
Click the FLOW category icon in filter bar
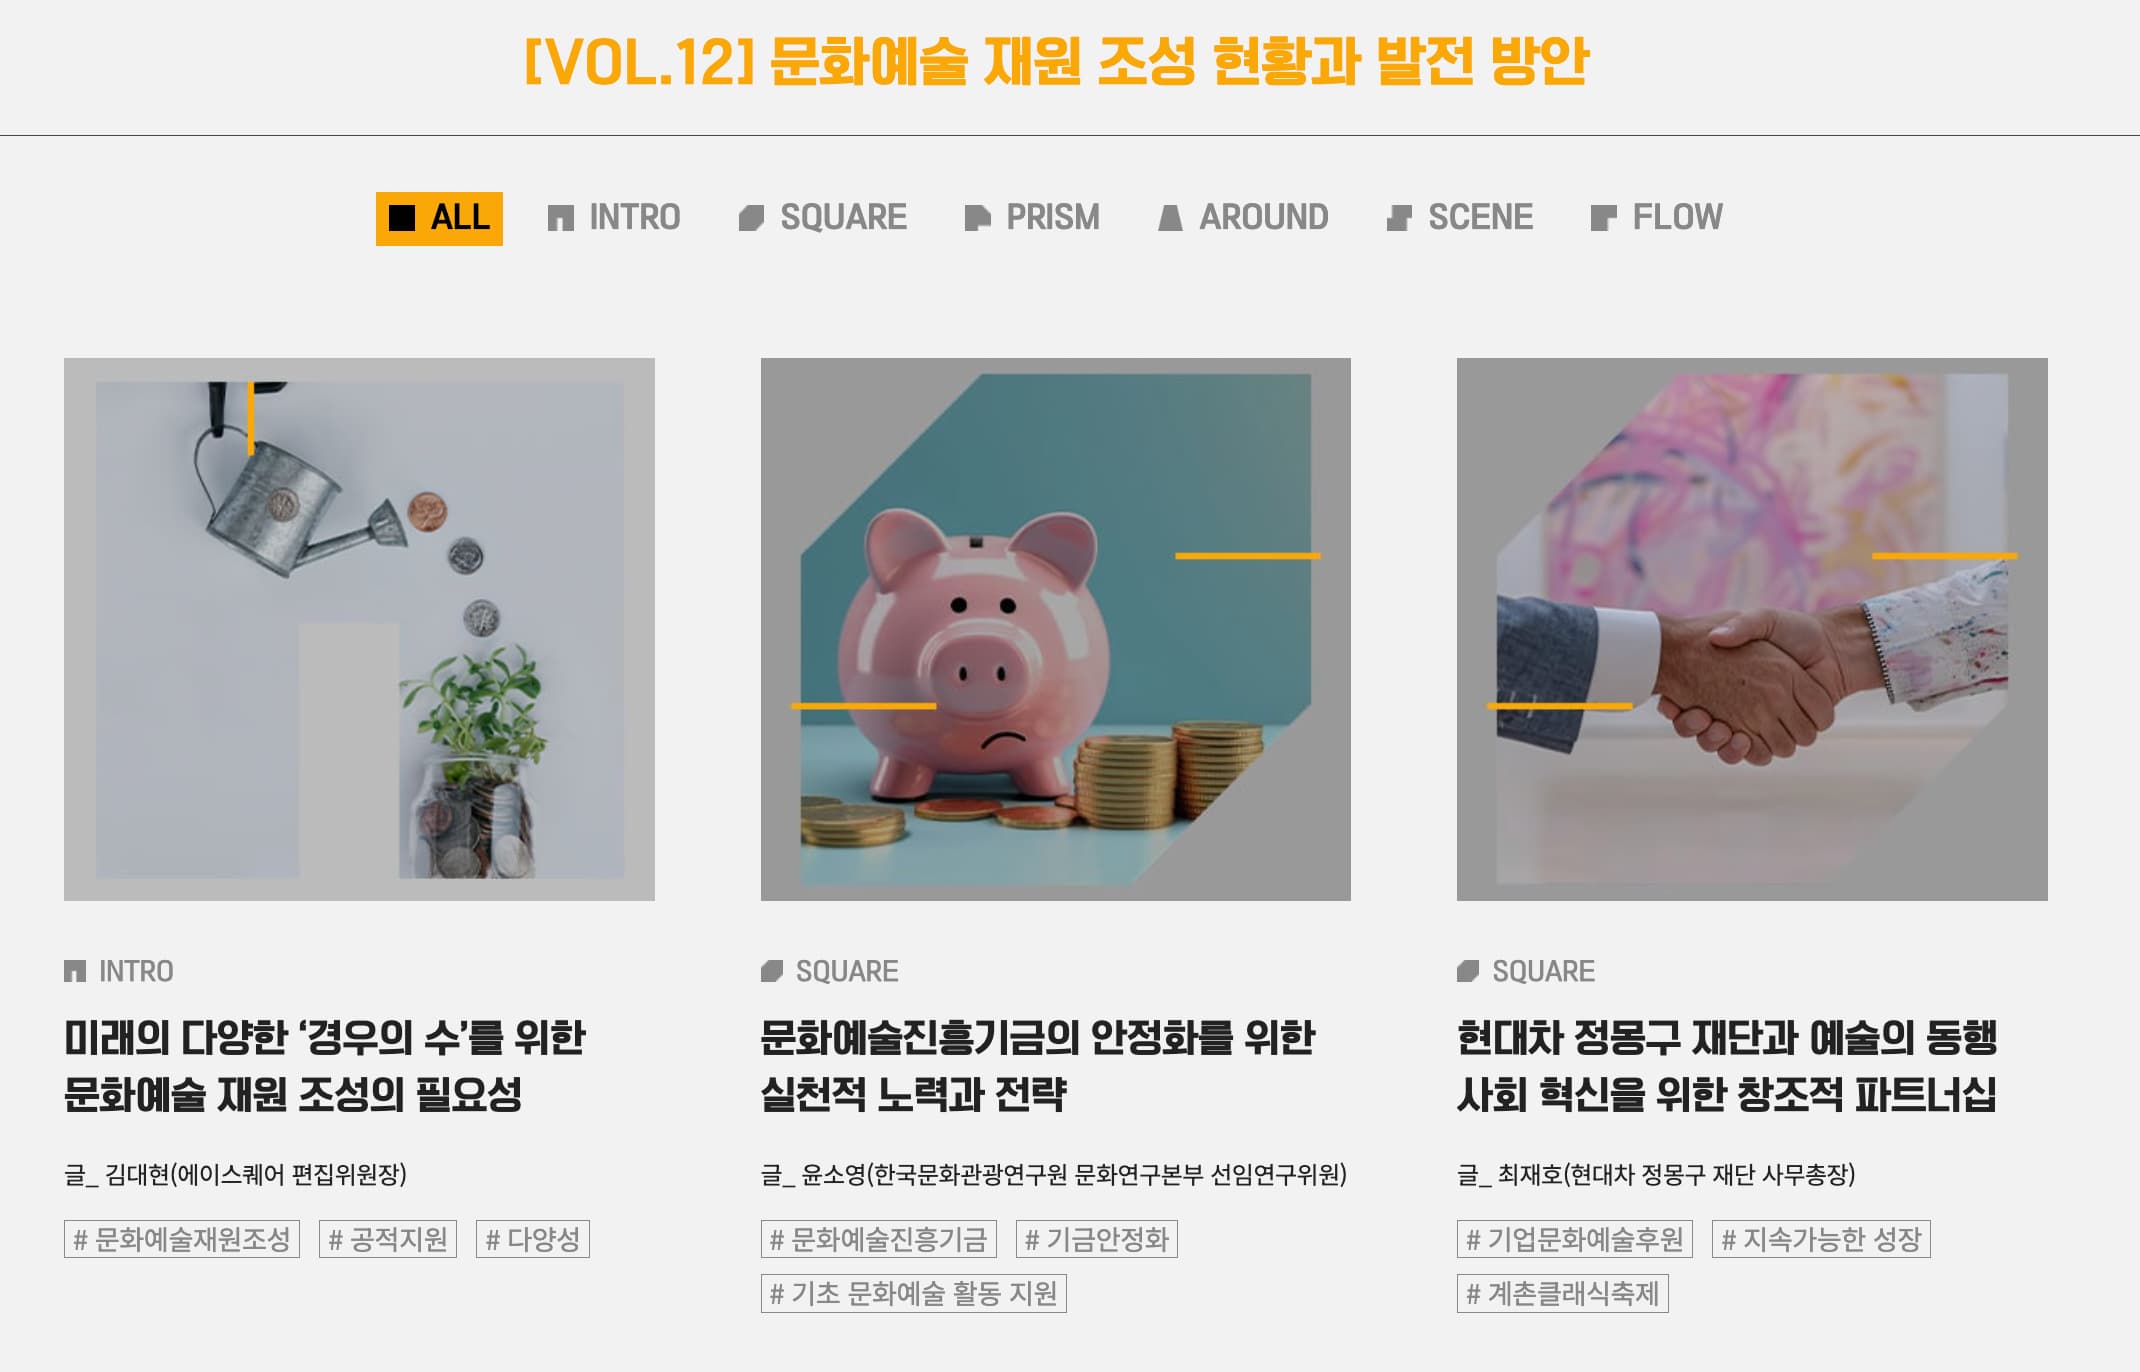[1603, 218]
